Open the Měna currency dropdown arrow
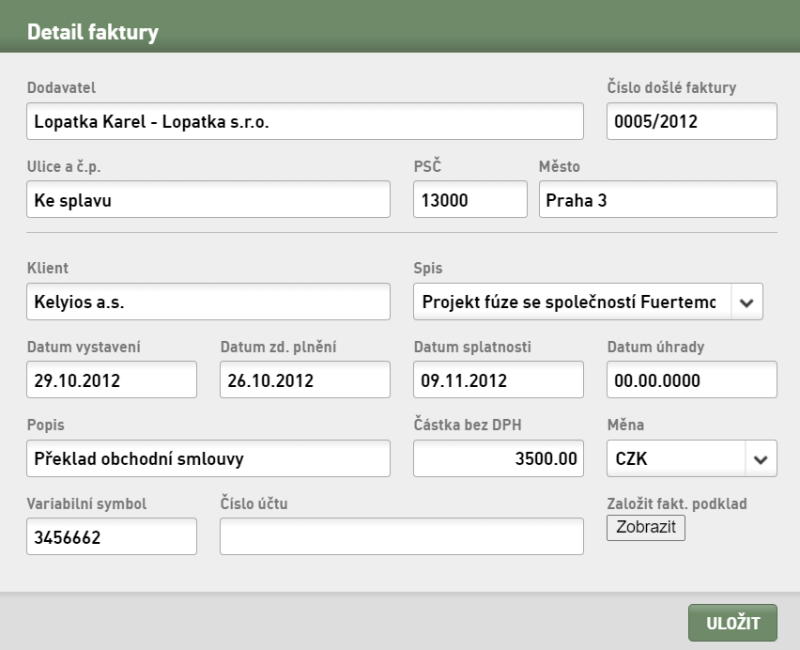 click(x=761, y=459)
